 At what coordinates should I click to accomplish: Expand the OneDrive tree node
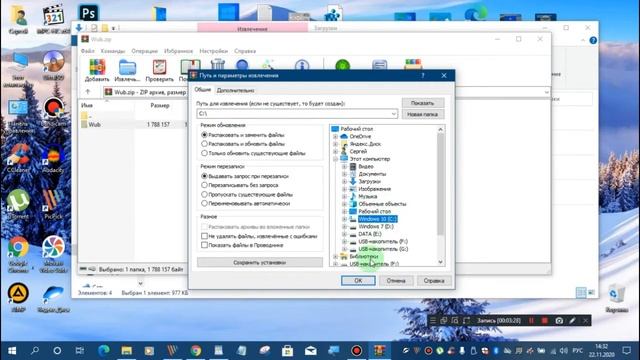pos(336,136)
